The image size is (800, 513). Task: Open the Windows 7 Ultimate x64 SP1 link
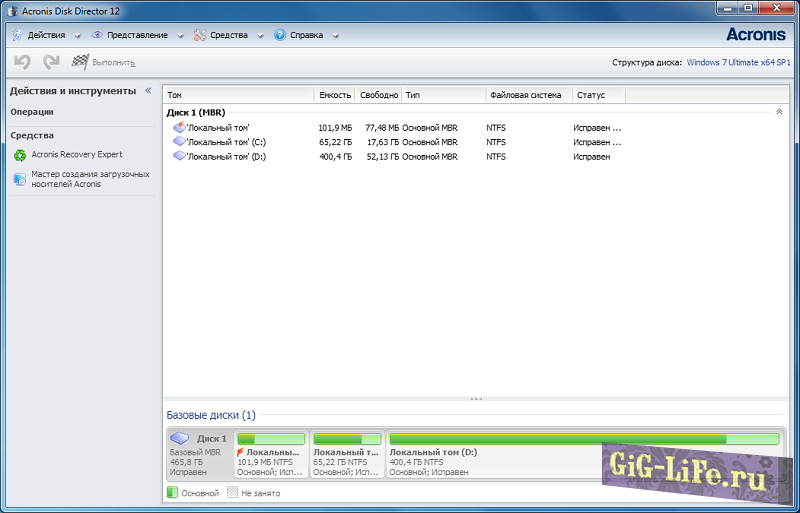pyautogui.click(x=738, y=62)
